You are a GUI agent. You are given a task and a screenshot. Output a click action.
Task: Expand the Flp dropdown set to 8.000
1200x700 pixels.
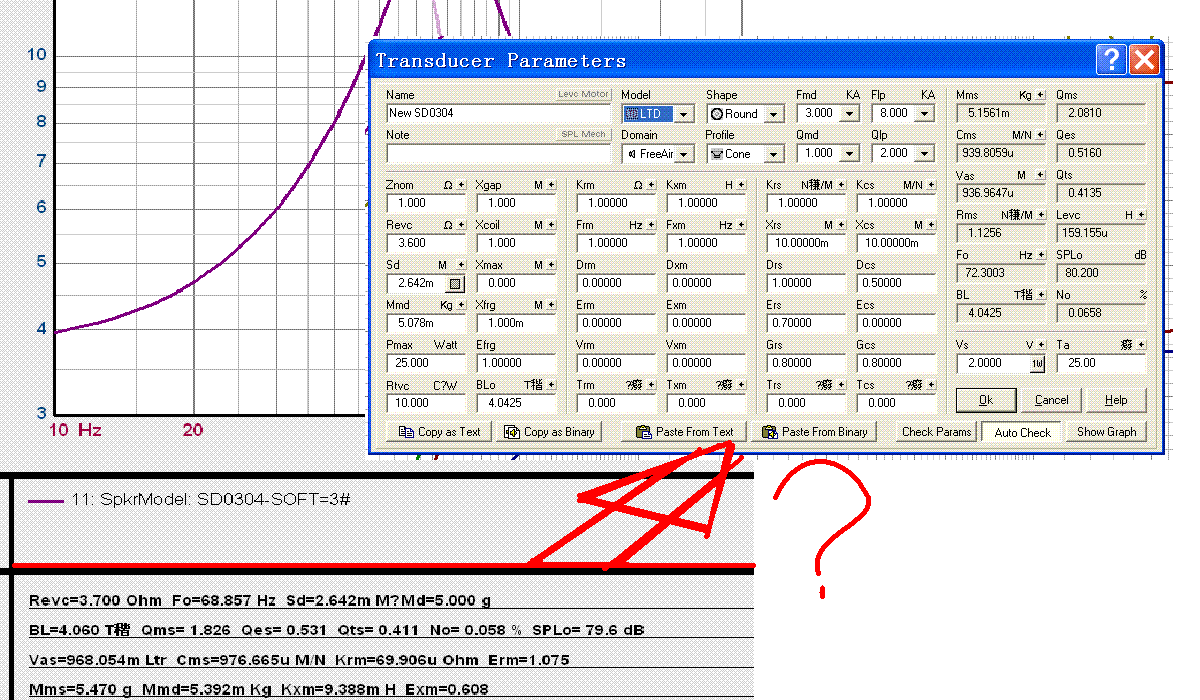click(x=925, y=114)
